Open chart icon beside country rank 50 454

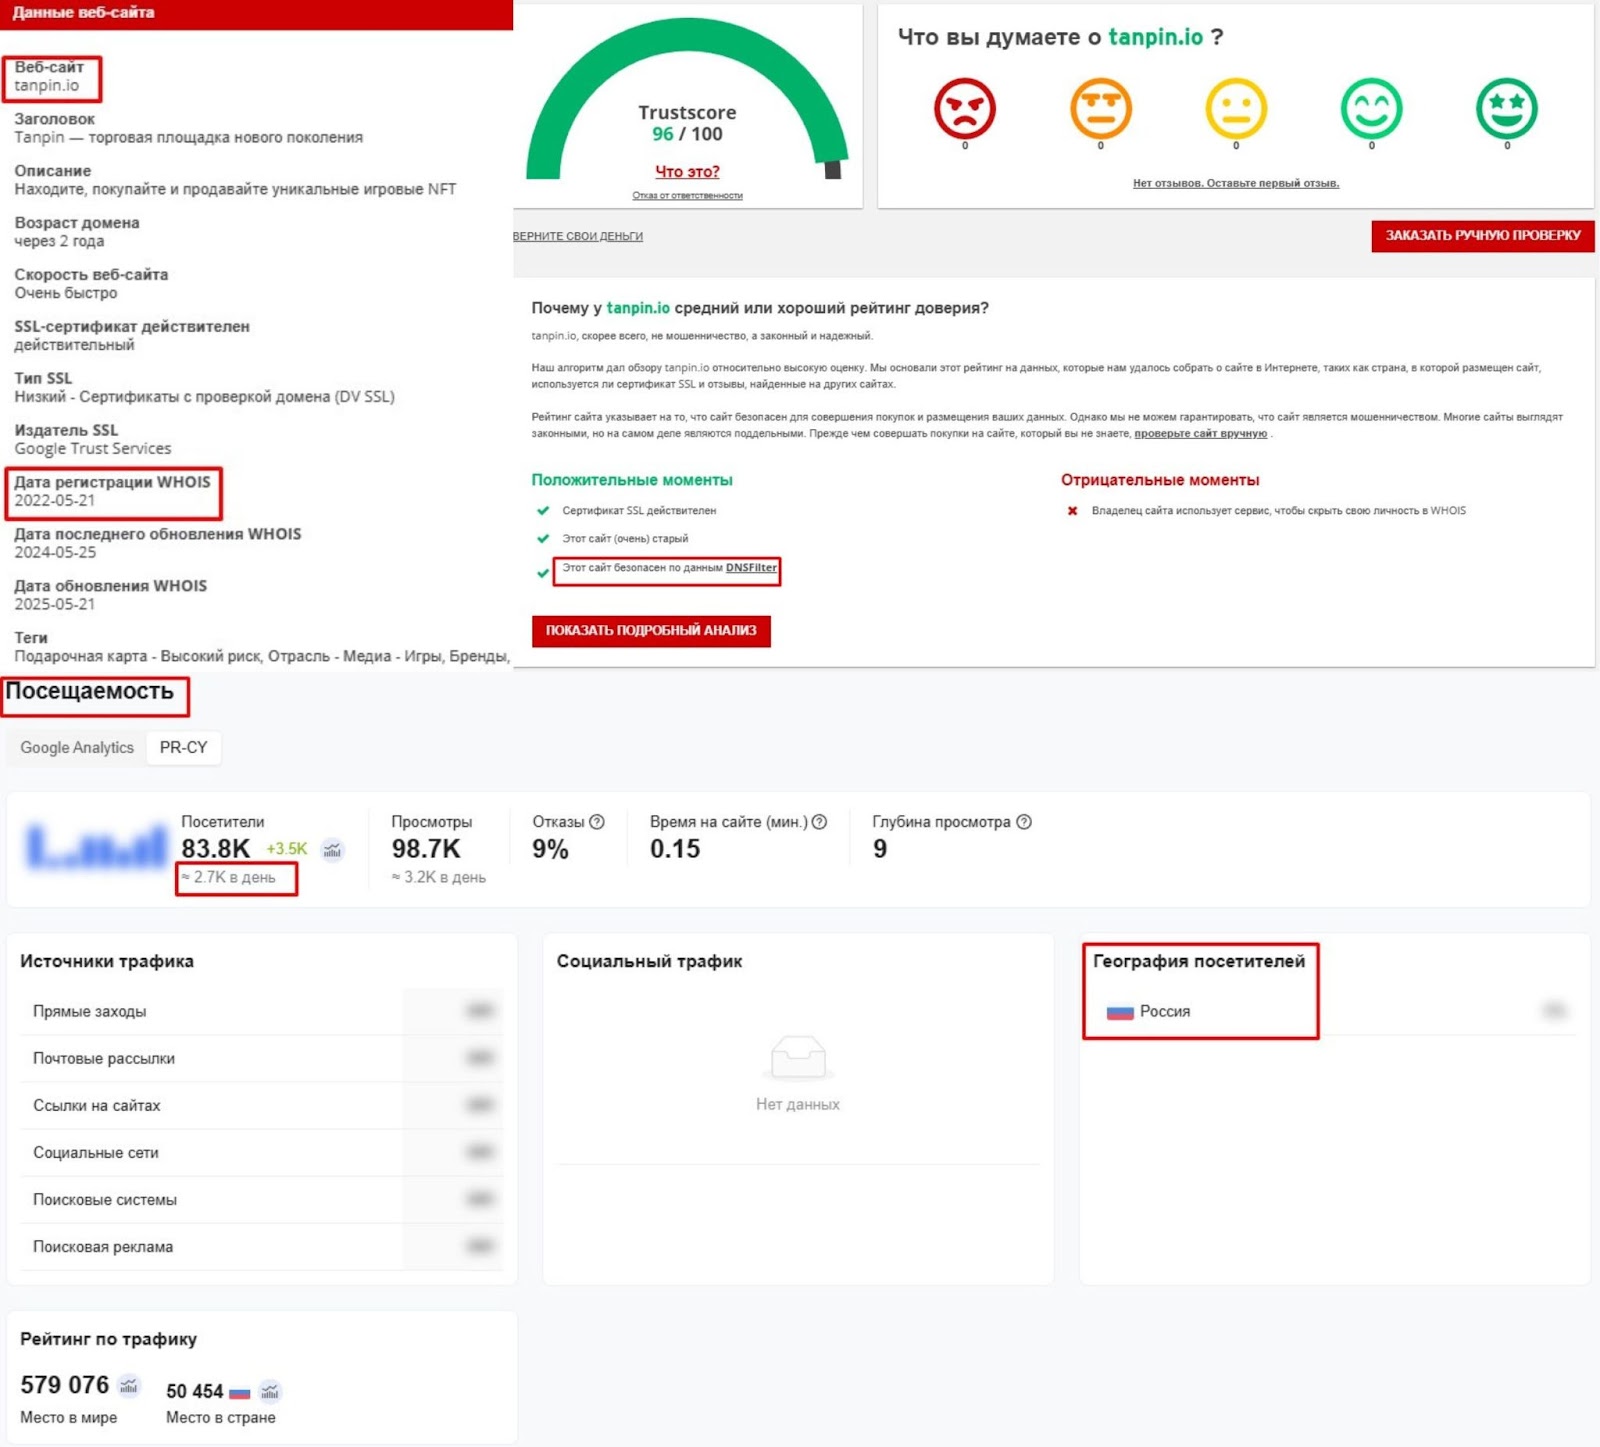coord(270,1392)
